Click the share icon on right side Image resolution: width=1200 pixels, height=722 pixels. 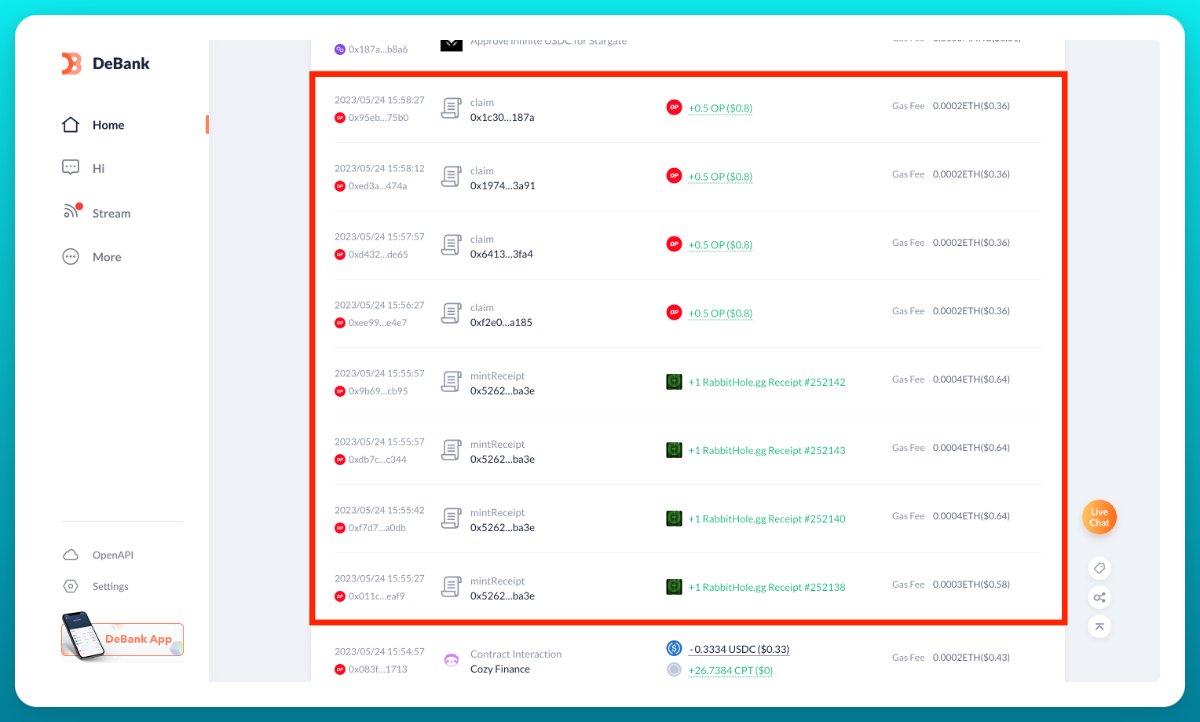click(1099, 597)
